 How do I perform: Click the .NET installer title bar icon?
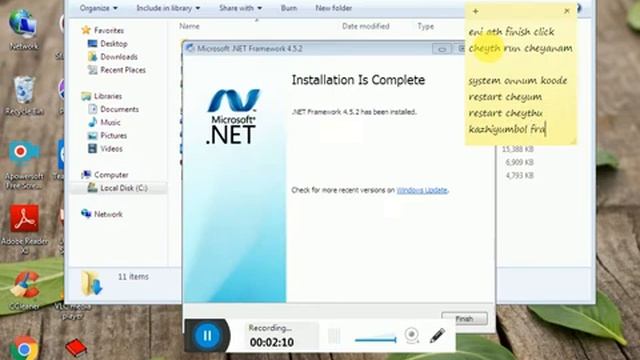(190, 49)
